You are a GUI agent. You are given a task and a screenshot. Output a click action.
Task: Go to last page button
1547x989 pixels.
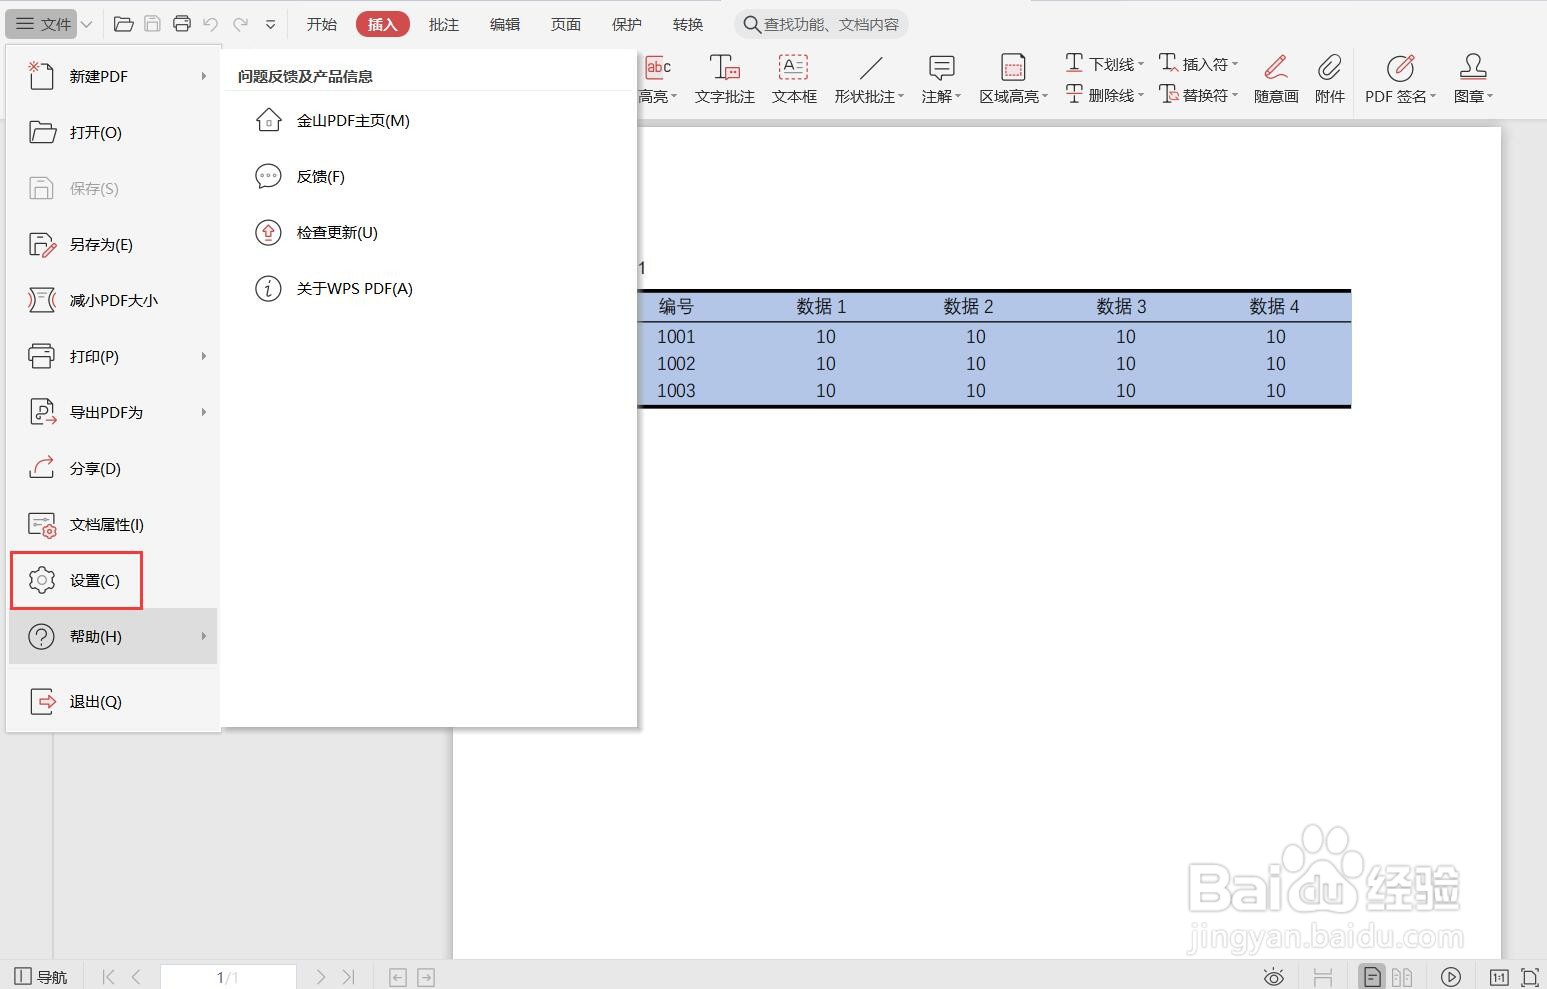348,977
